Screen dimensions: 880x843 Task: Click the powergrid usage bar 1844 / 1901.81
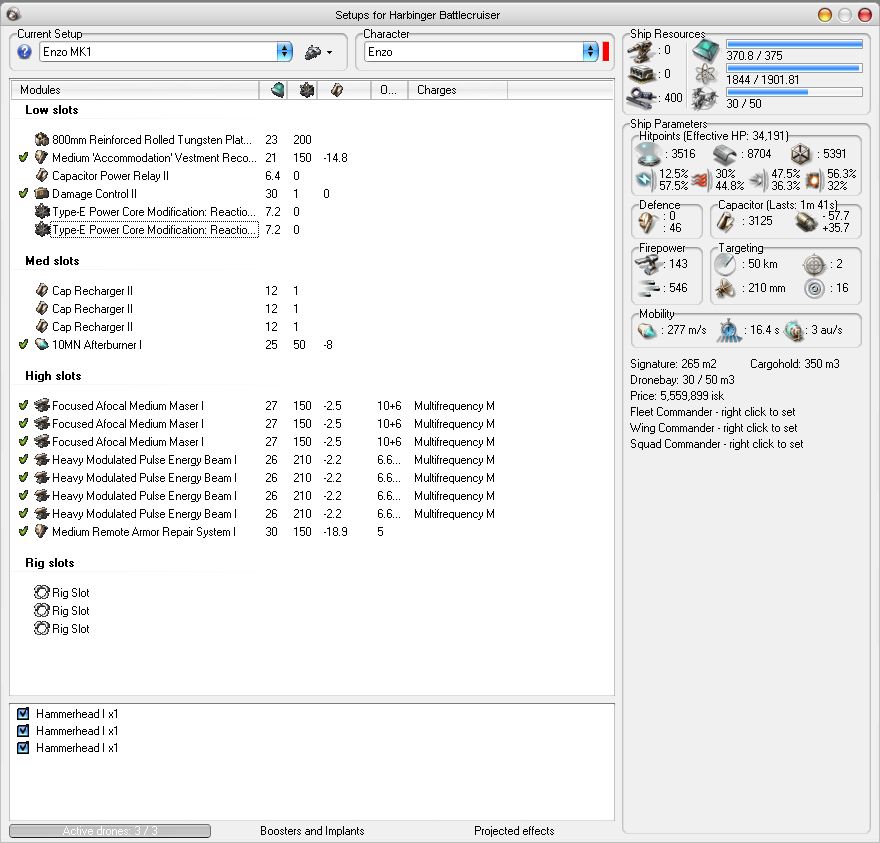[794, 68]
